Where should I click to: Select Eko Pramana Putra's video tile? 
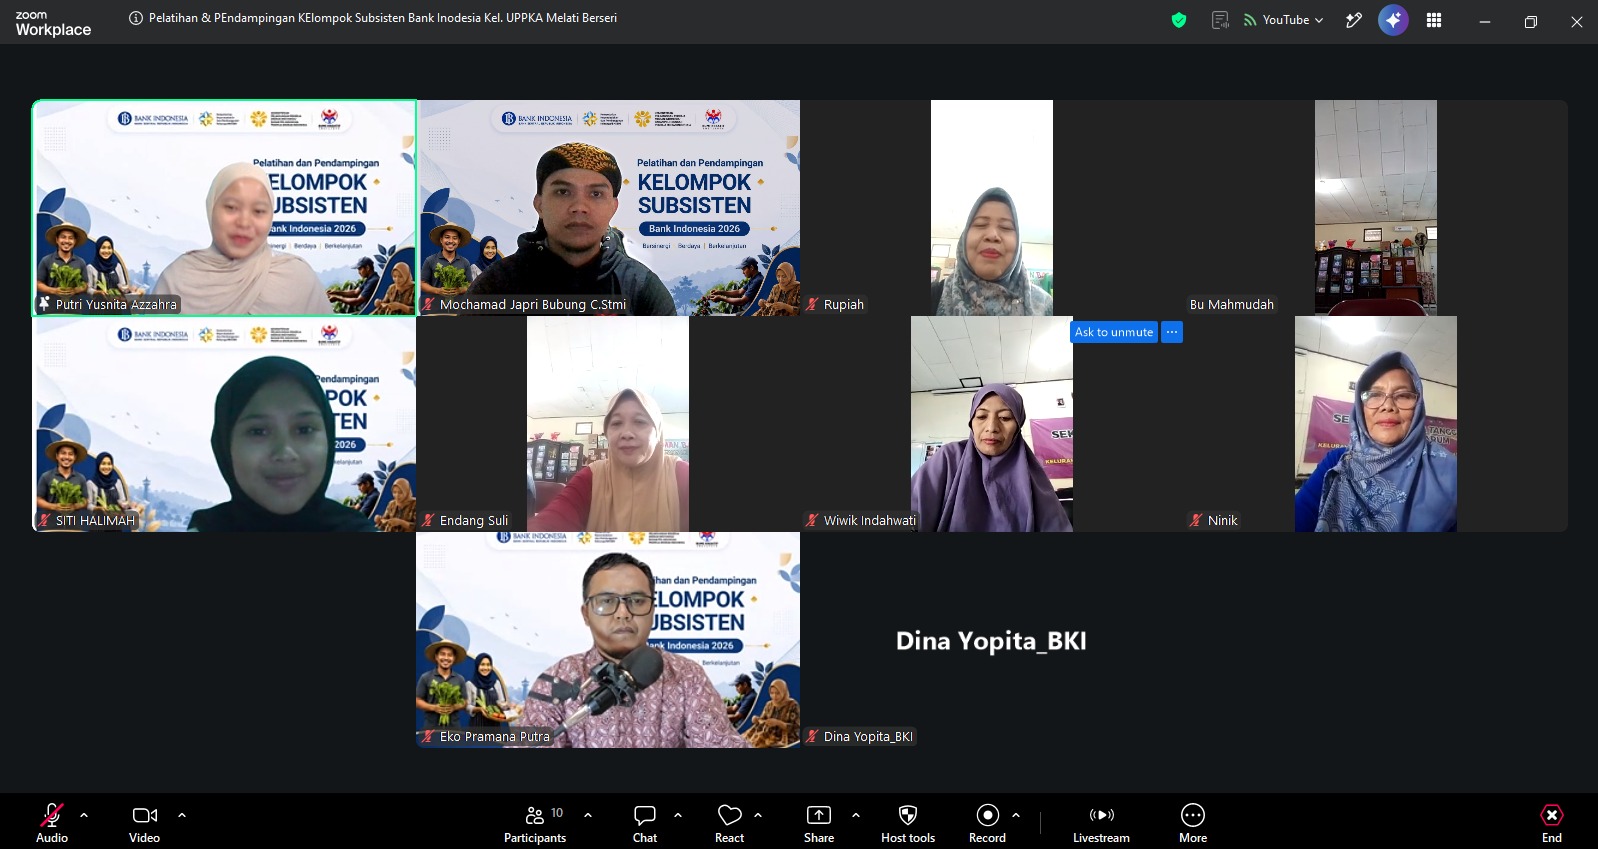pos(608,640)
